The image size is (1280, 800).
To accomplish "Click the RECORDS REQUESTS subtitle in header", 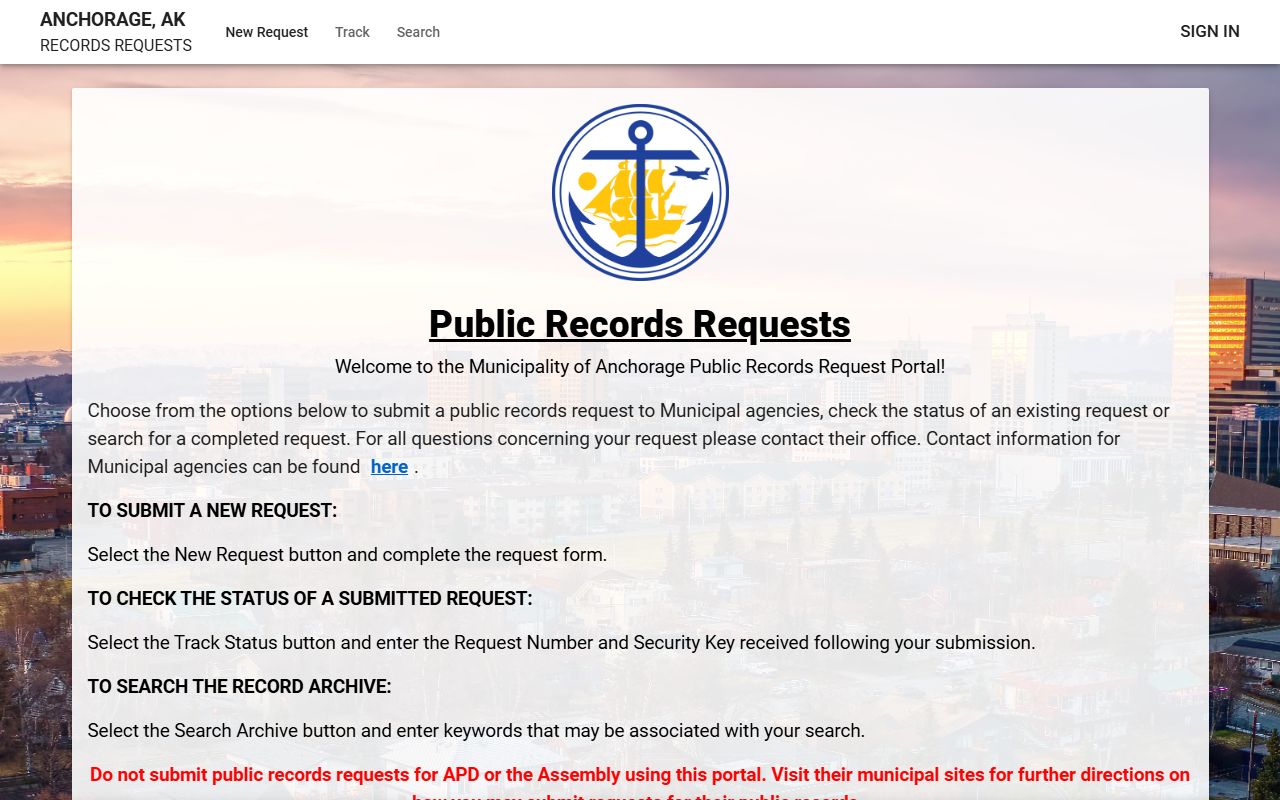I will 116,45.
